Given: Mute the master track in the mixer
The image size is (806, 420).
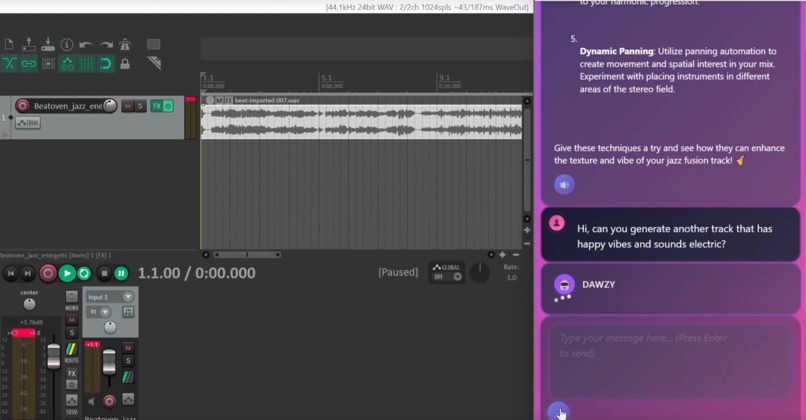Looking at the screenshot, I should click(x=71, y=320).
